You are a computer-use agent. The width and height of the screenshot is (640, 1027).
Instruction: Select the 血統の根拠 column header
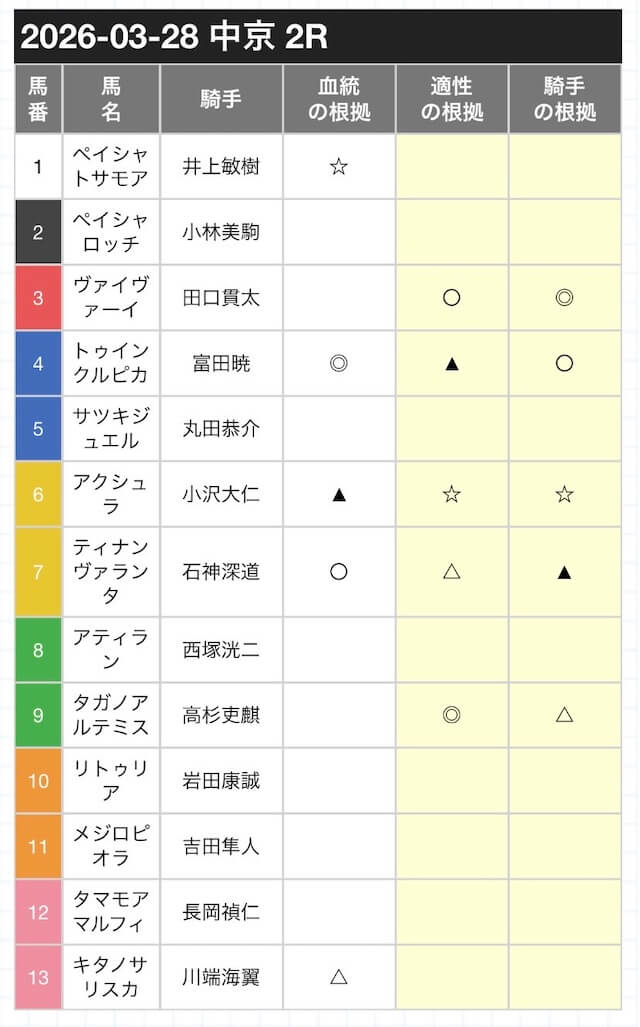[339, 99]
